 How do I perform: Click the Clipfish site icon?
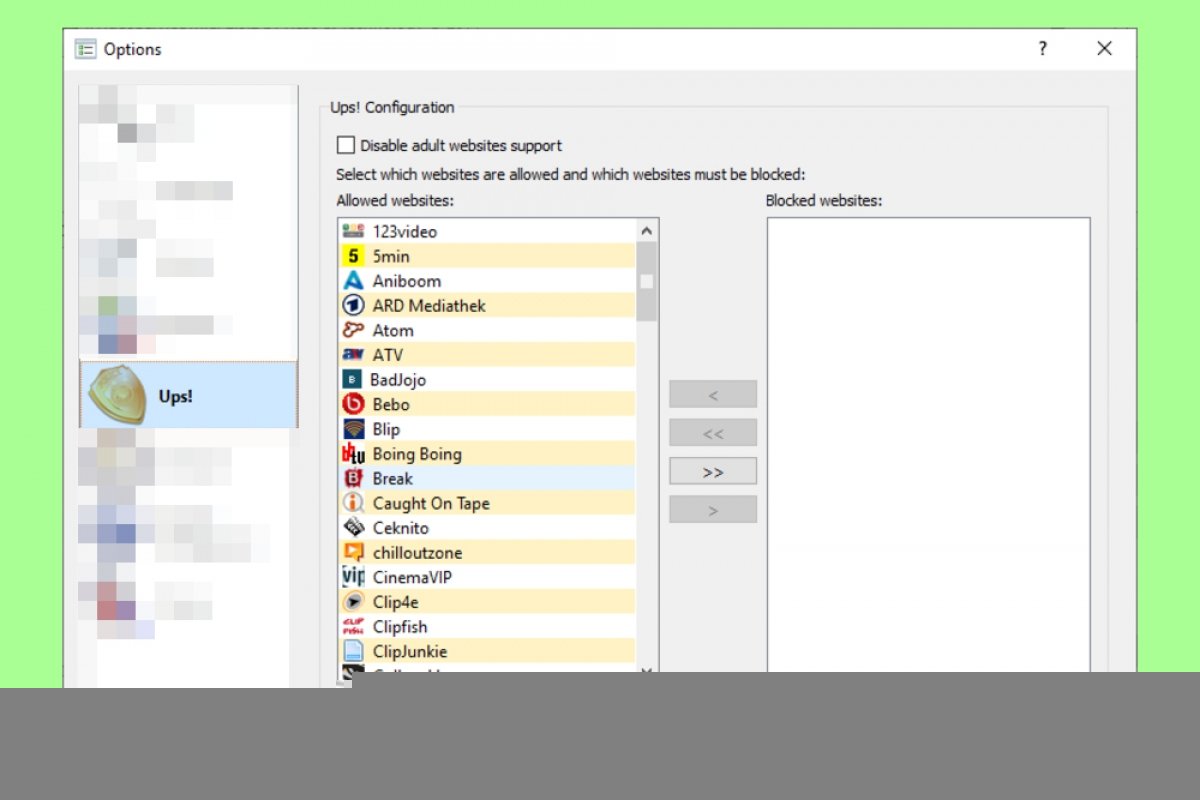pyautogui.click(x=353, y=627)
